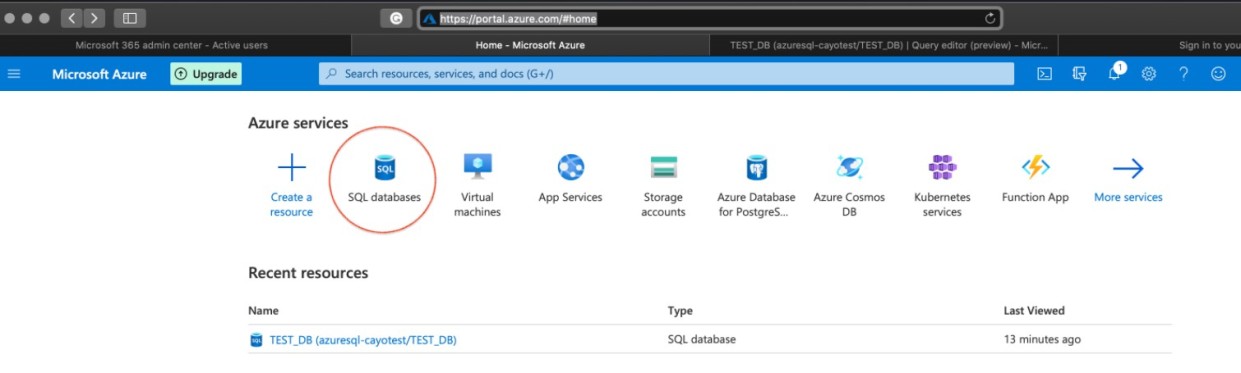Open the Help question mark
This screenshot has width=1241, height=373.
click(x=1183, y=74)
